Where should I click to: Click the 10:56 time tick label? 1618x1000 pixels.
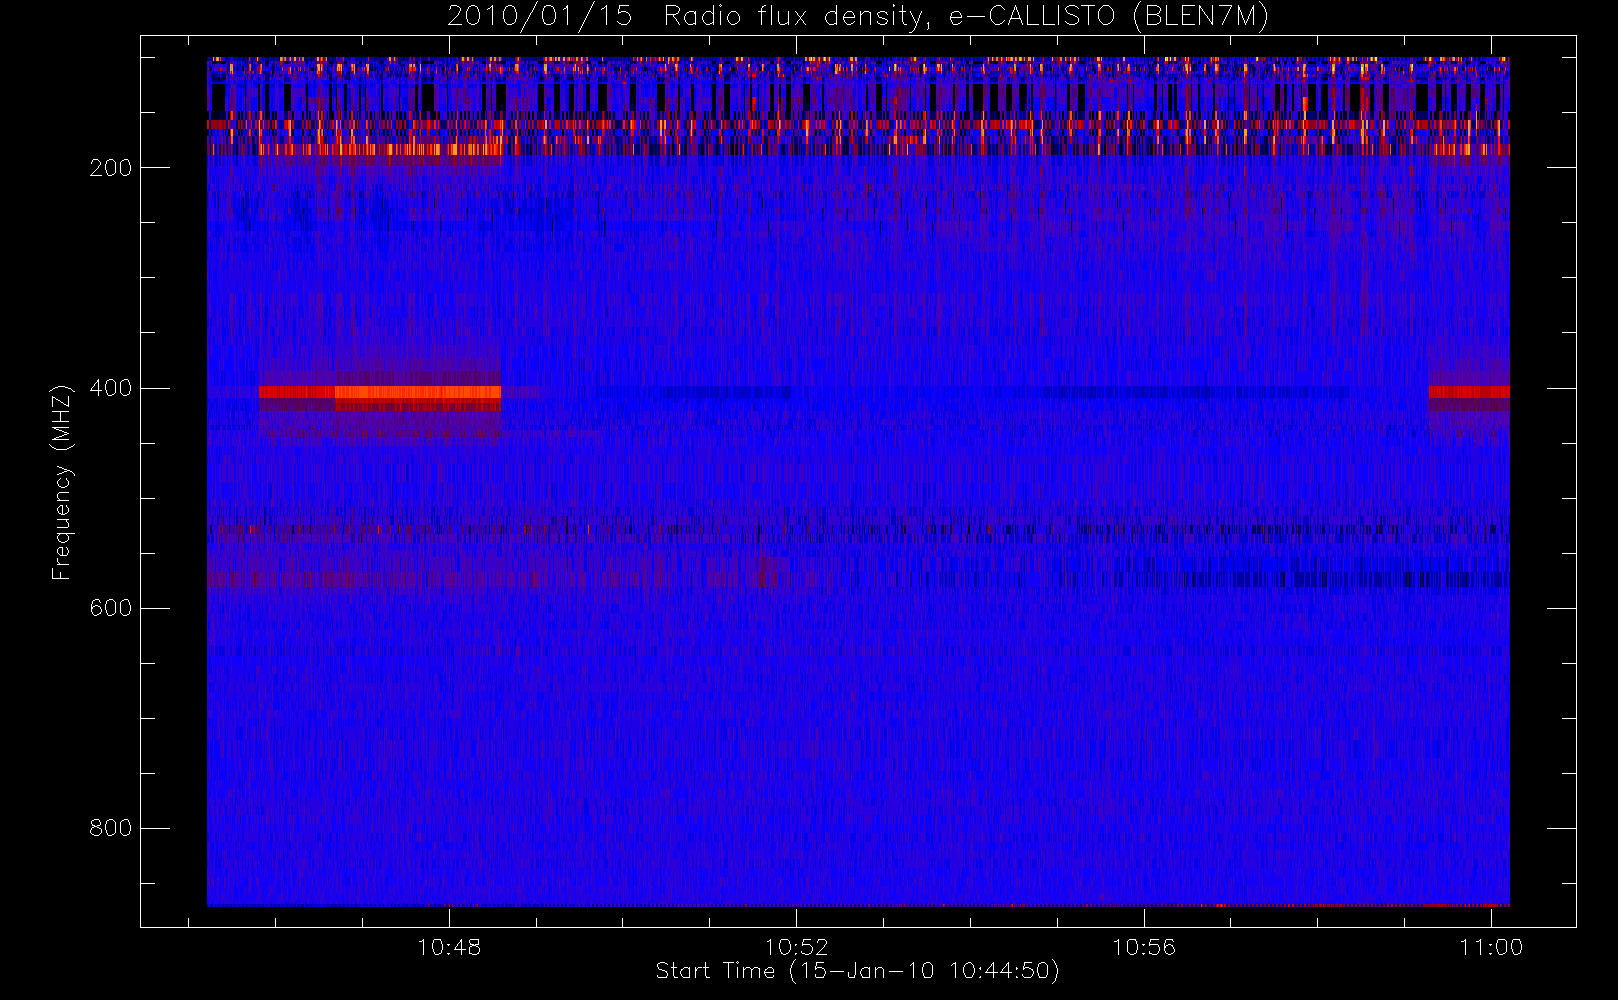1144,947
